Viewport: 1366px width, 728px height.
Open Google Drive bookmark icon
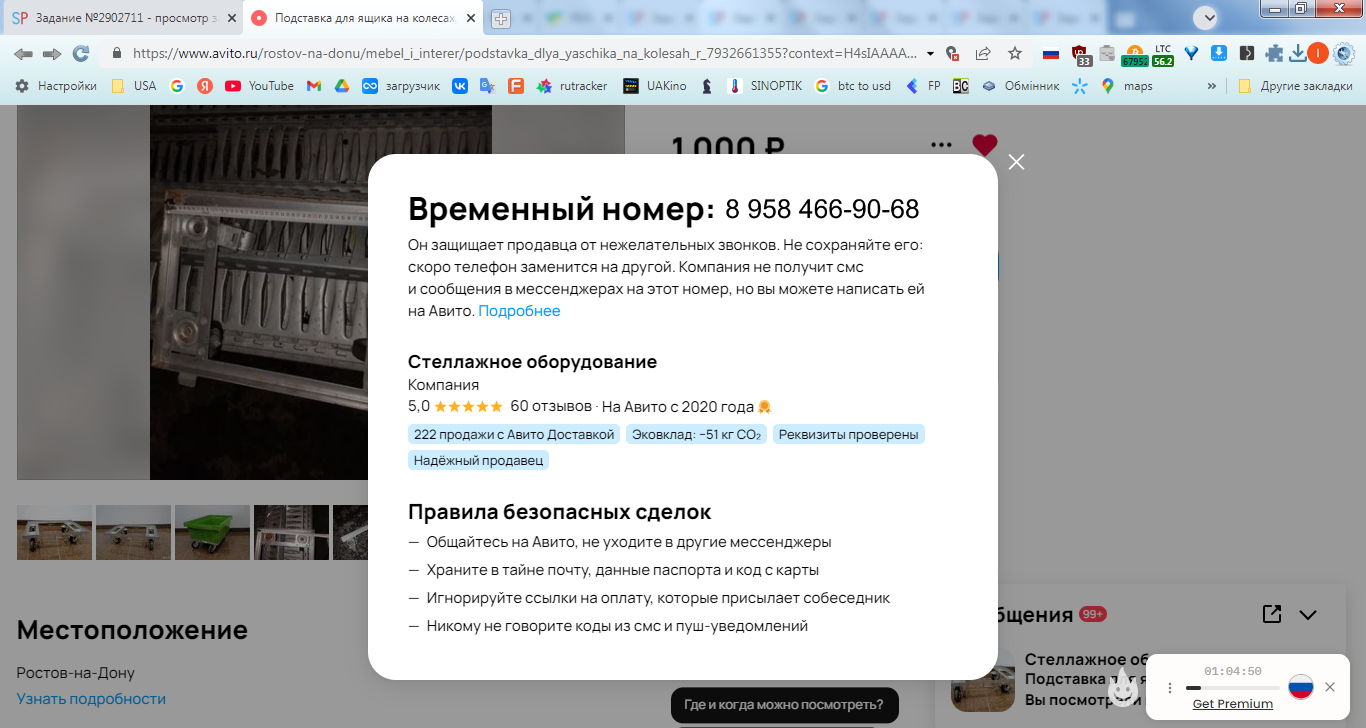click(341, 86)
